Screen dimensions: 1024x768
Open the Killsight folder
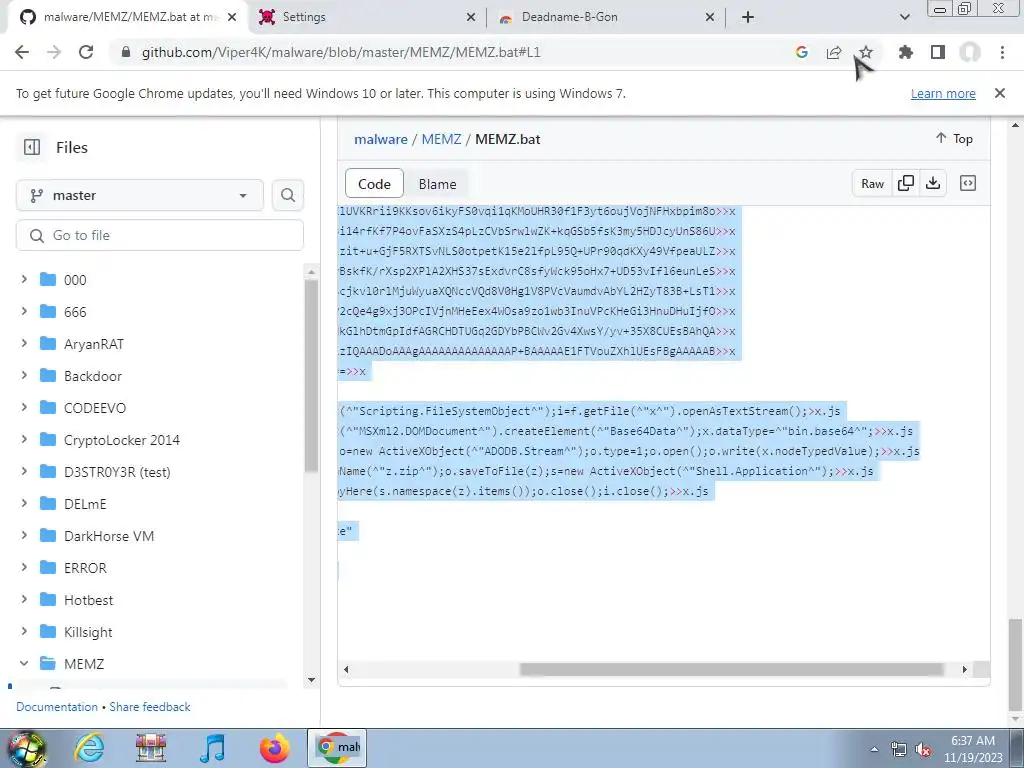88,632
